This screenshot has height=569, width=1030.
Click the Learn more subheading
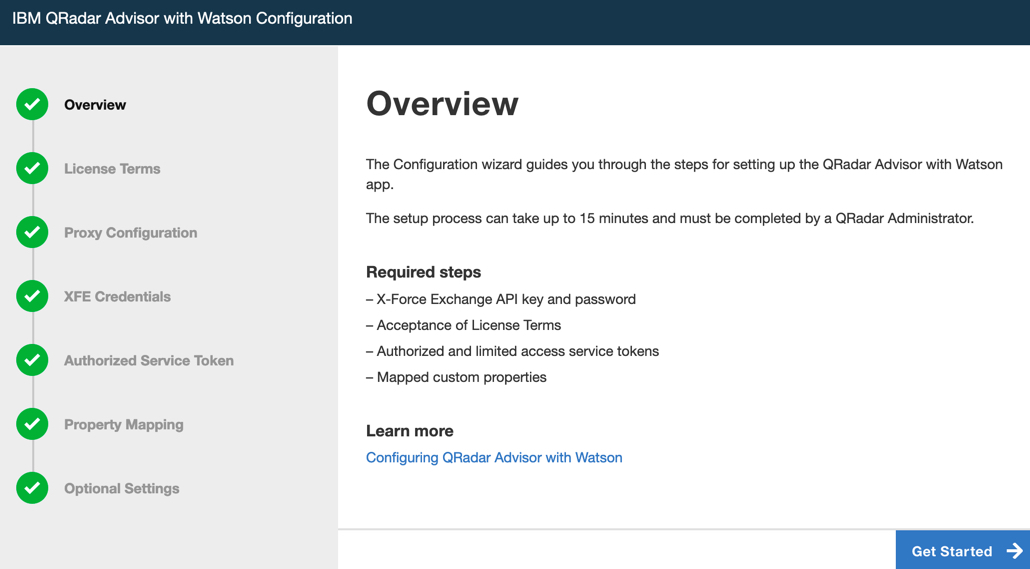pyautogui.click(x=410, y=431)
